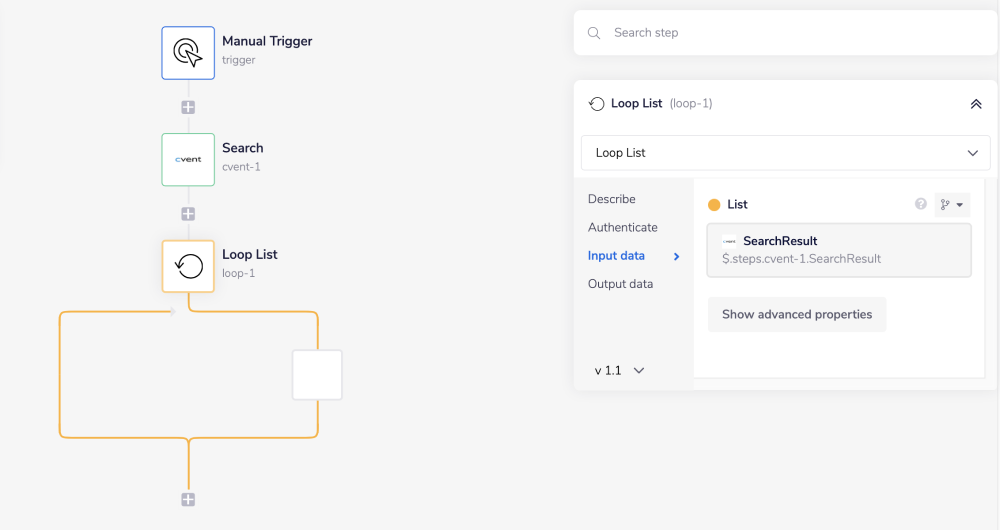Image resolution: width=1000 pixels, height=531 pixels.
Task: Collapse the Loop List properties panel
Action: coord(976,104)
